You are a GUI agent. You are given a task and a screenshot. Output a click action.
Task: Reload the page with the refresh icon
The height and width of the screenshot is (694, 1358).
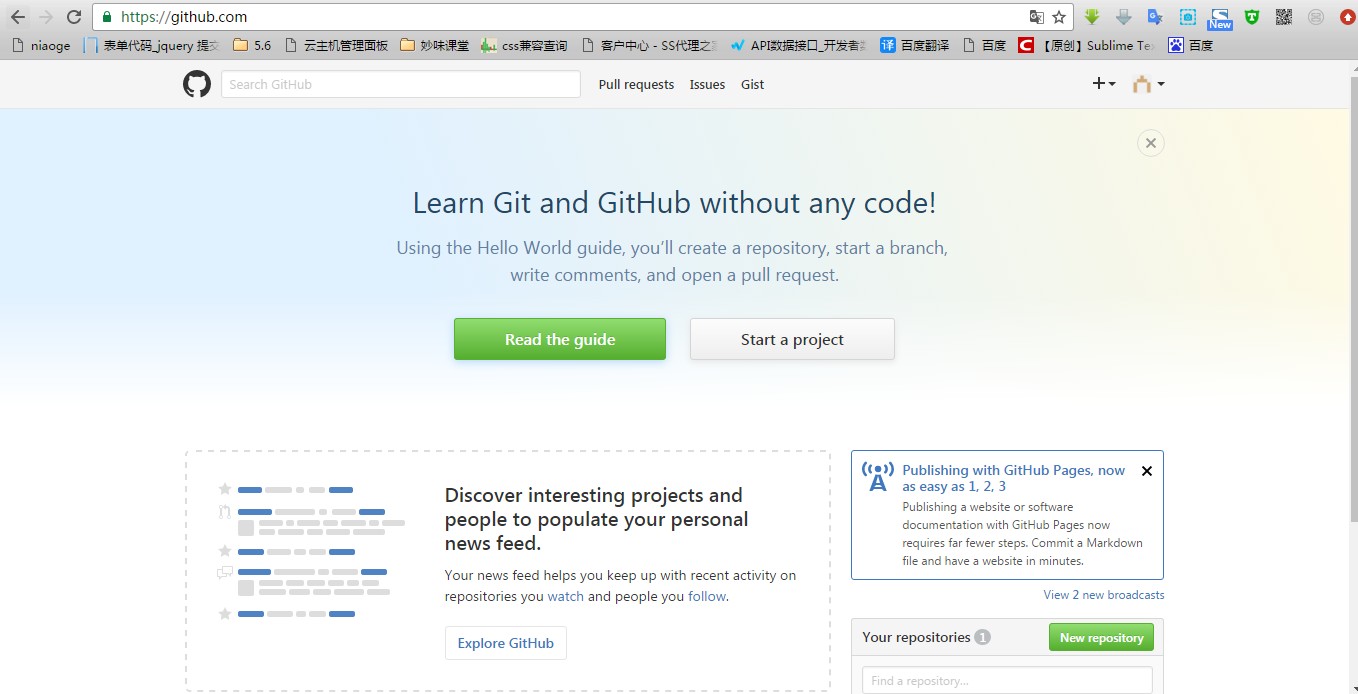pos(74,17)
